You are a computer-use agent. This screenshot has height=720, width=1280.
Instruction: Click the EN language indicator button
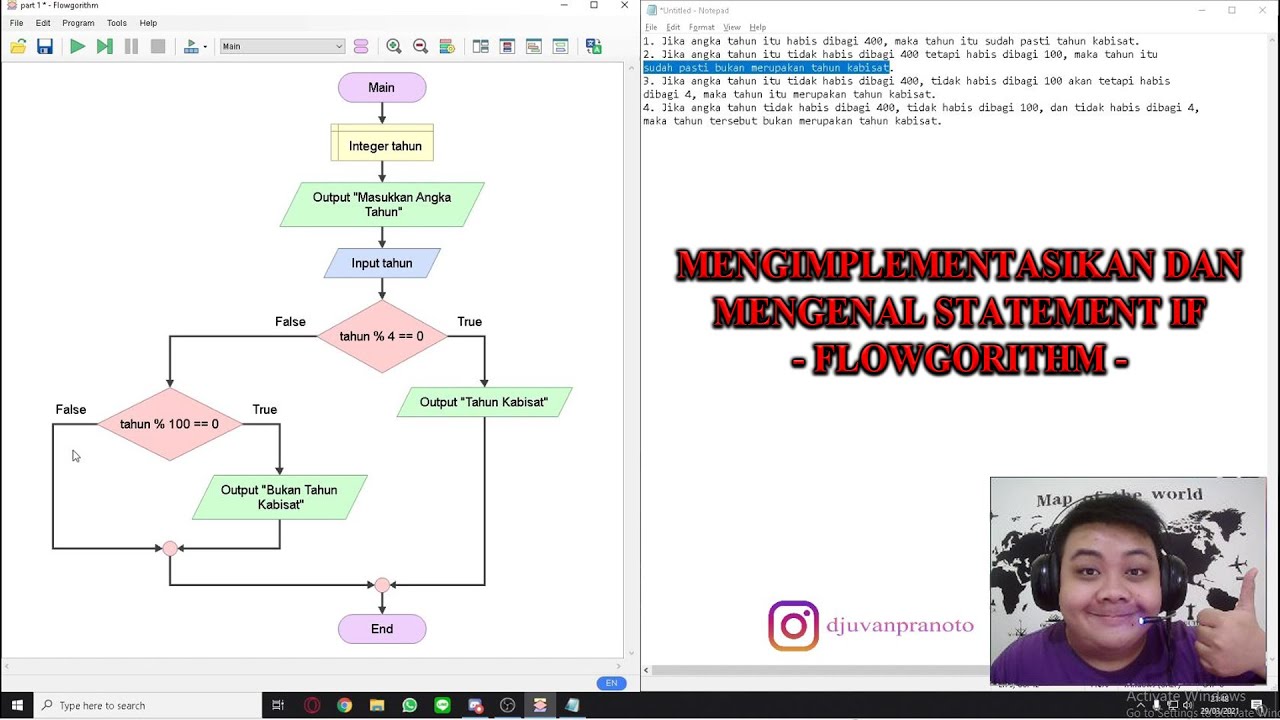(x=611, y=683)
